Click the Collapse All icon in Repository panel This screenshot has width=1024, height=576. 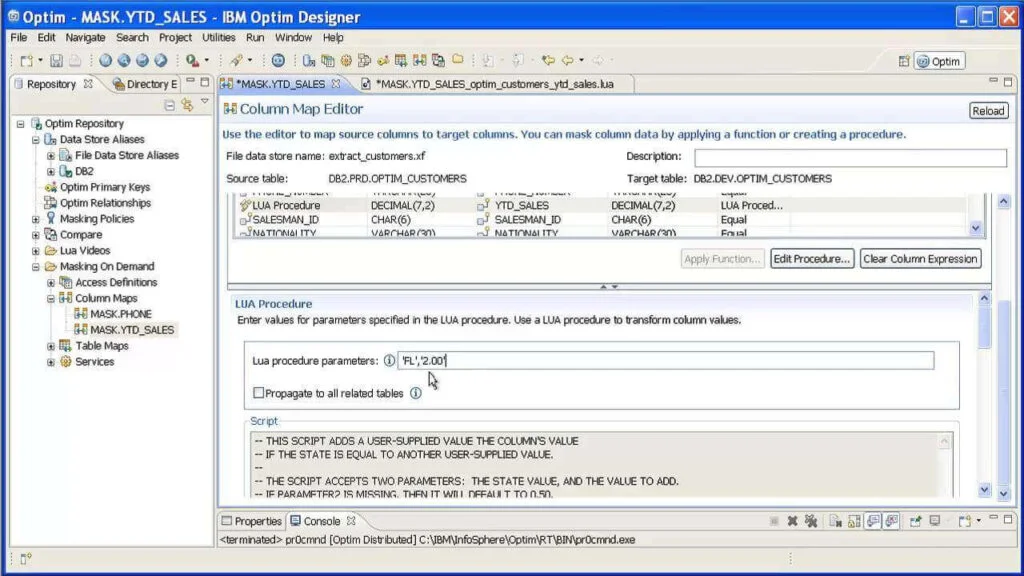click(x=169, y=104)
